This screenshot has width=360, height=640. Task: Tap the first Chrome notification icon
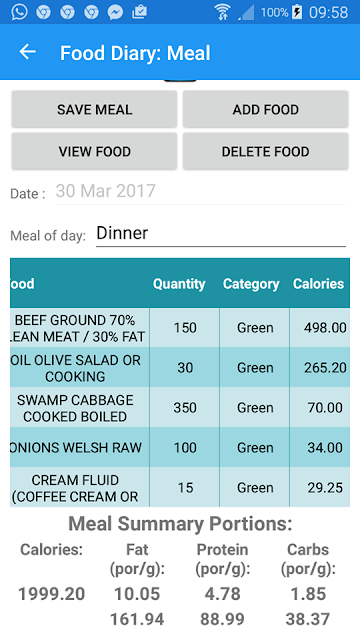click(x=43, y=12)
